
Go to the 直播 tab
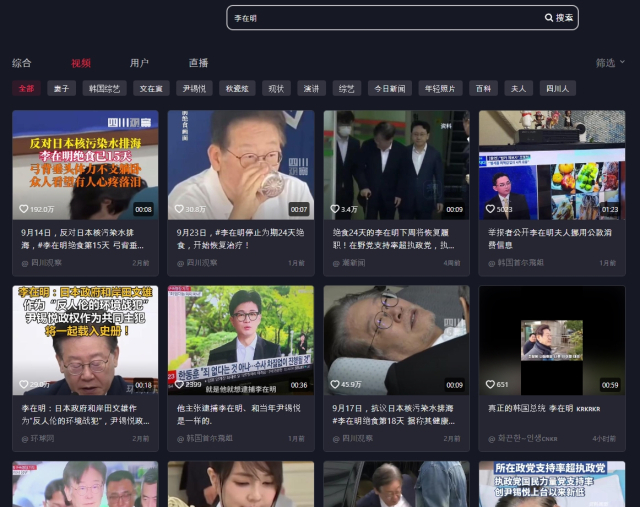point(198,63)
